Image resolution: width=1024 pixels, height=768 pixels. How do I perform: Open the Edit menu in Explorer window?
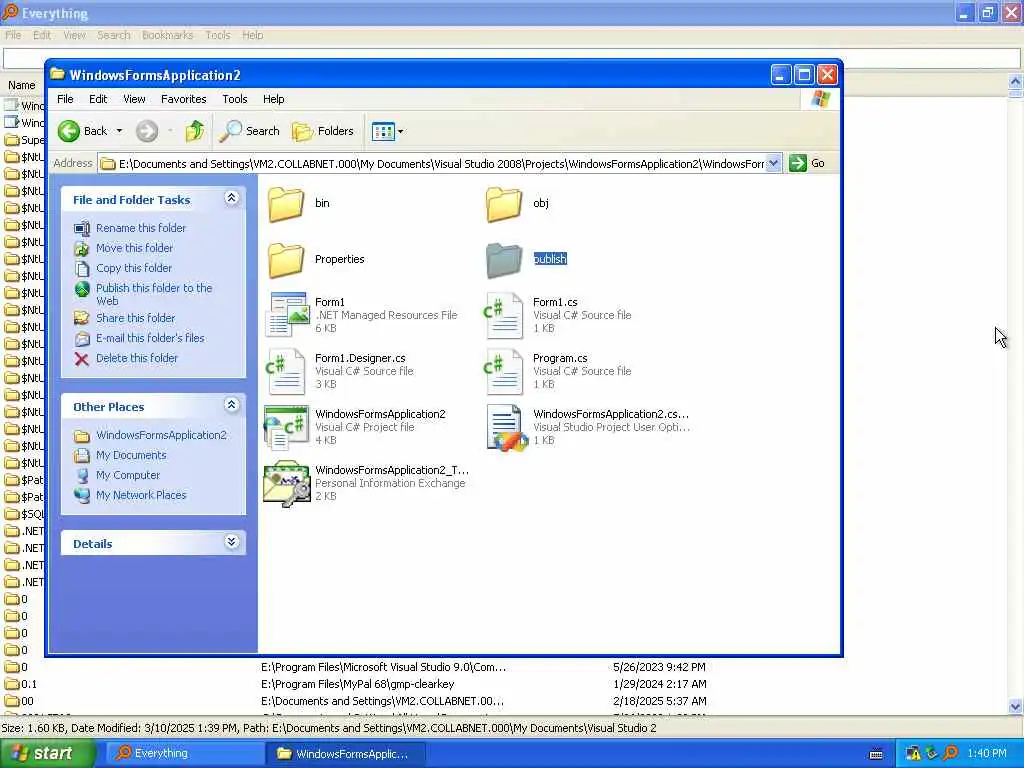click(x=98, y=99)
